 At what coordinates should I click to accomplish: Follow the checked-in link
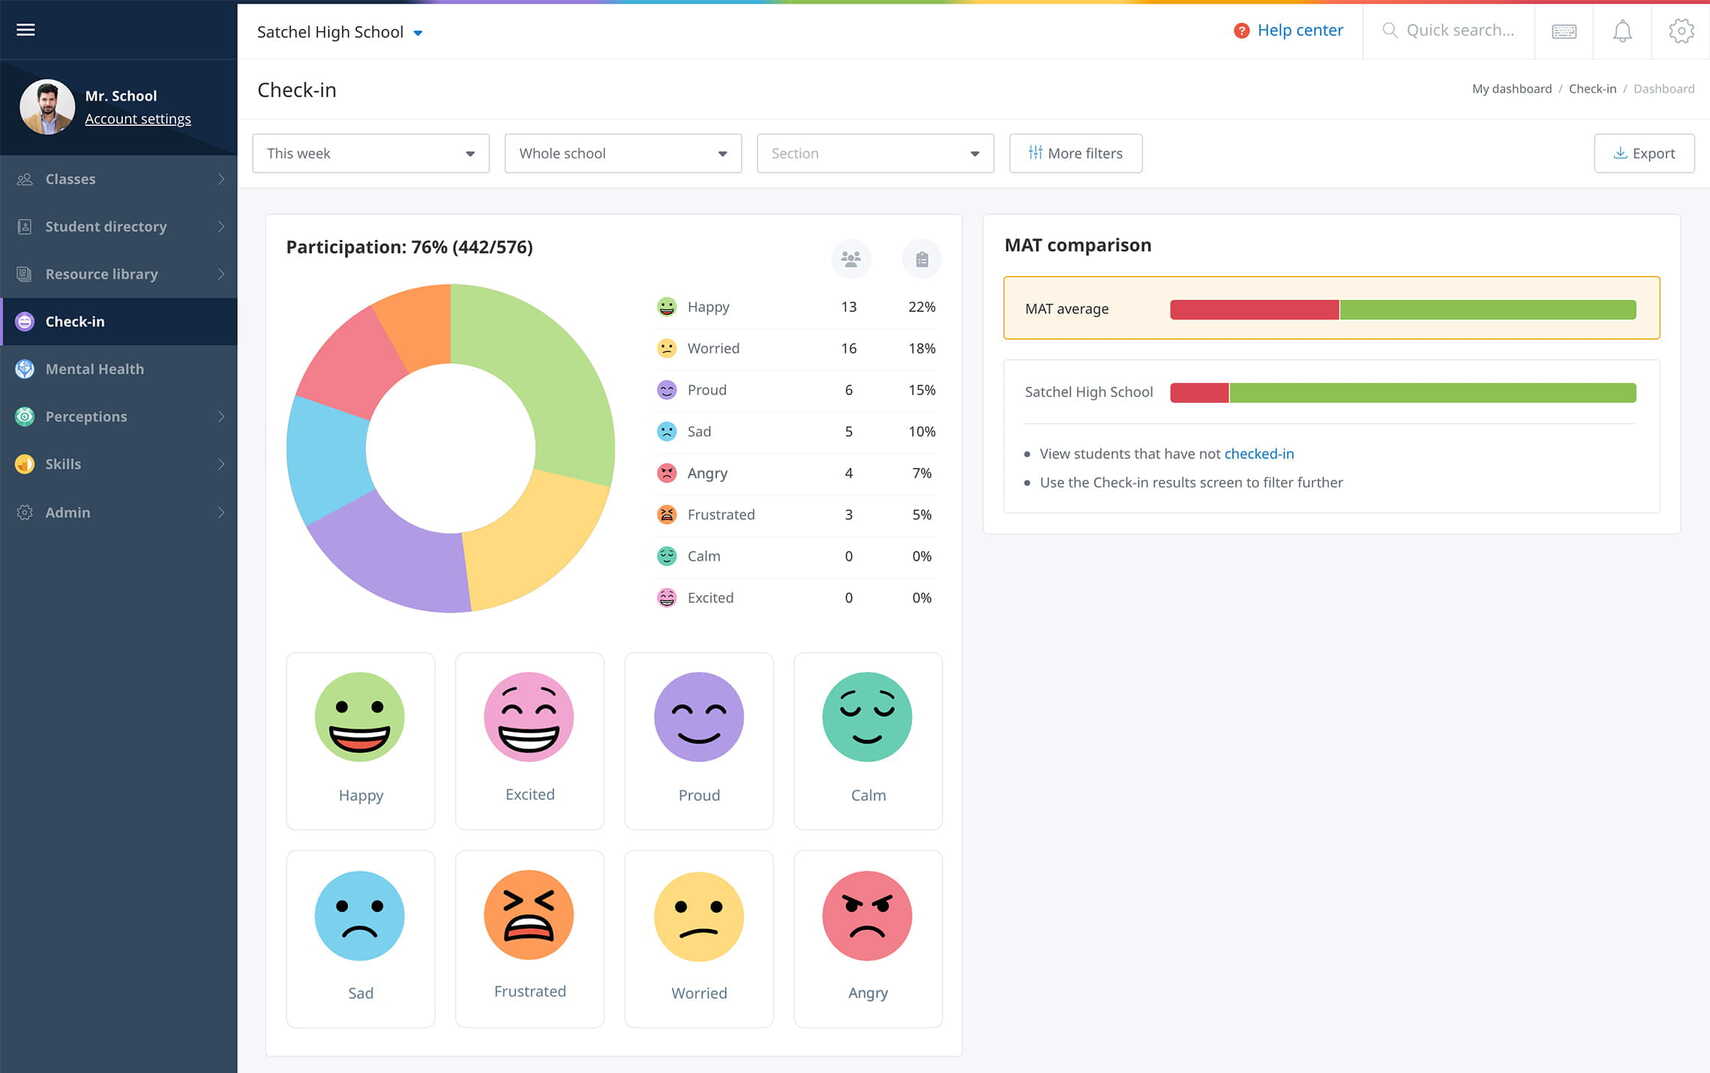(1259, 454)
